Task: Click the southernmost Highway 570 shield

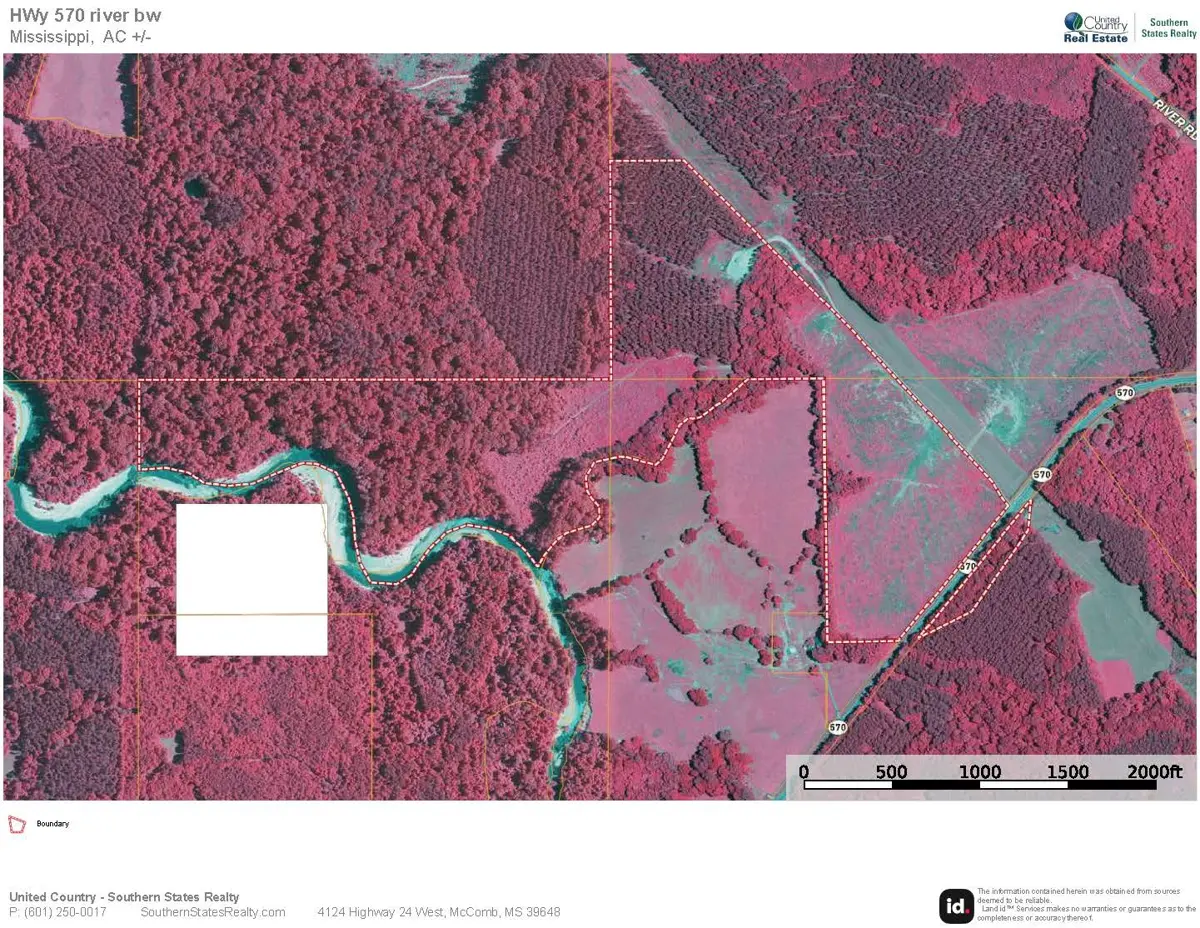Action: 837,727
